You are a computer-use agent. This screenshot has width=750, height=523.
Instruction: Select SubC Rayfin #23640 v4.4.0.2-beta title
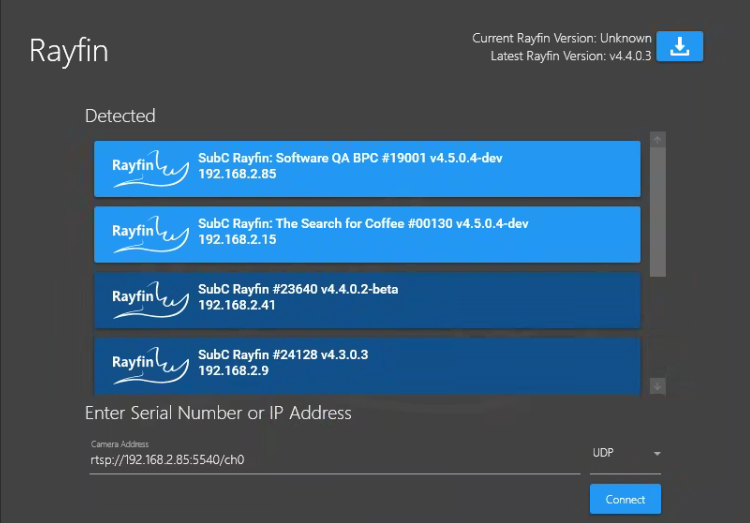click(x=298, y=290)
